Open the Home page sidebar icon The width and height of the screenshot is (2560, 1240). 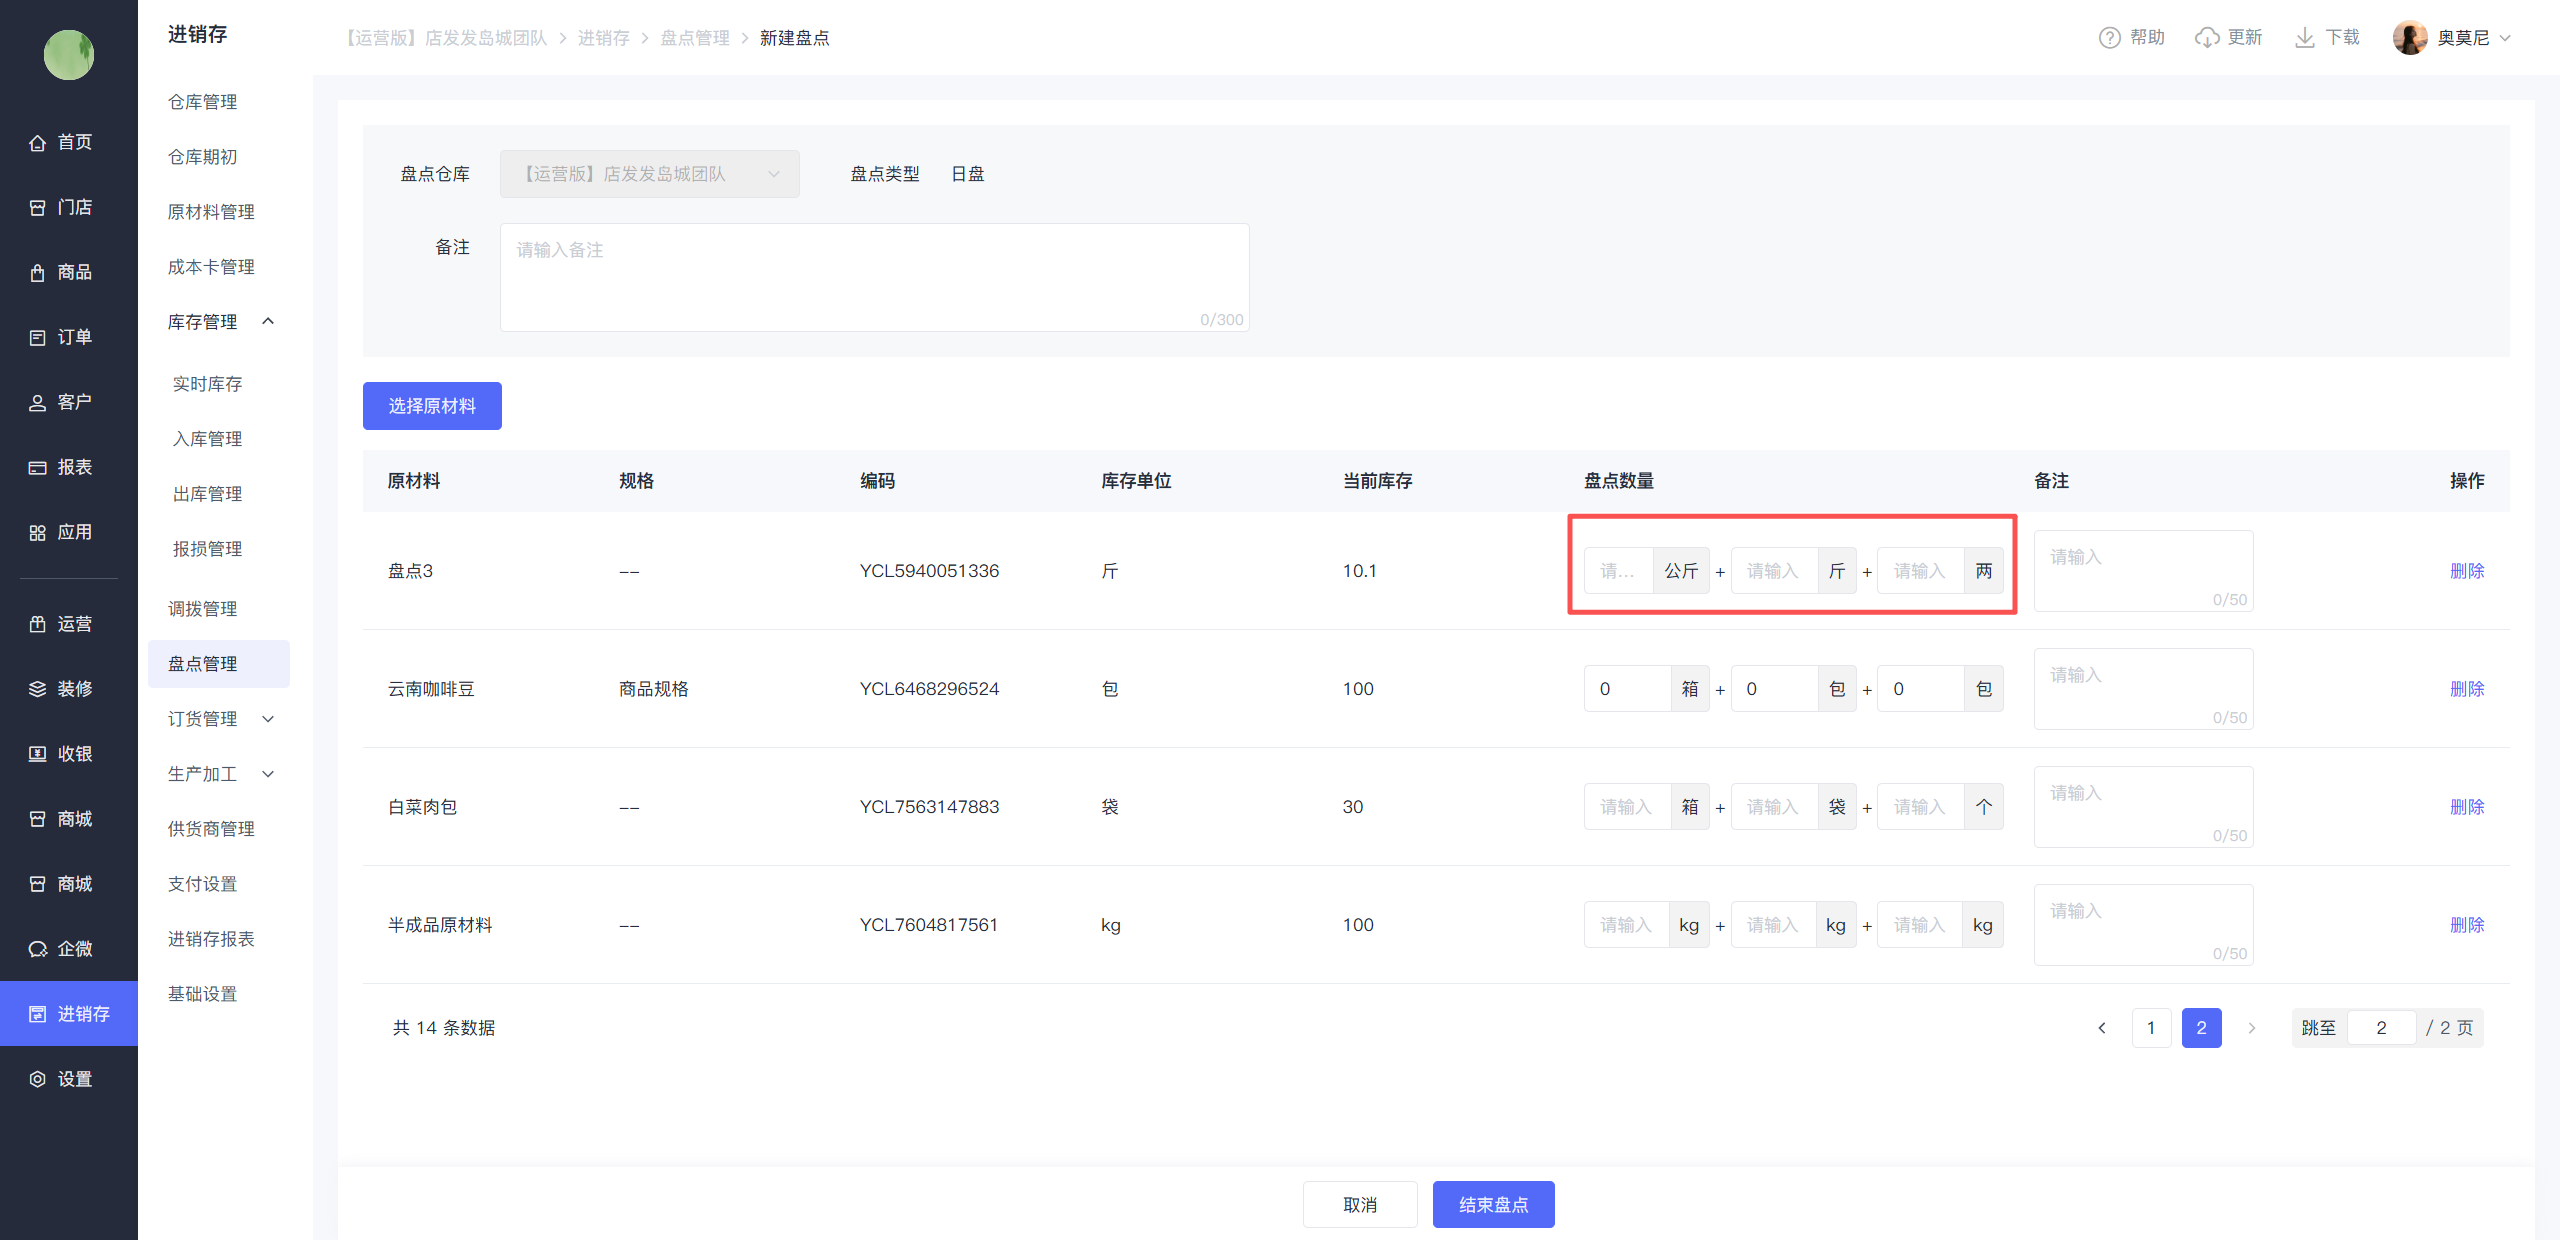click(38, 143)
